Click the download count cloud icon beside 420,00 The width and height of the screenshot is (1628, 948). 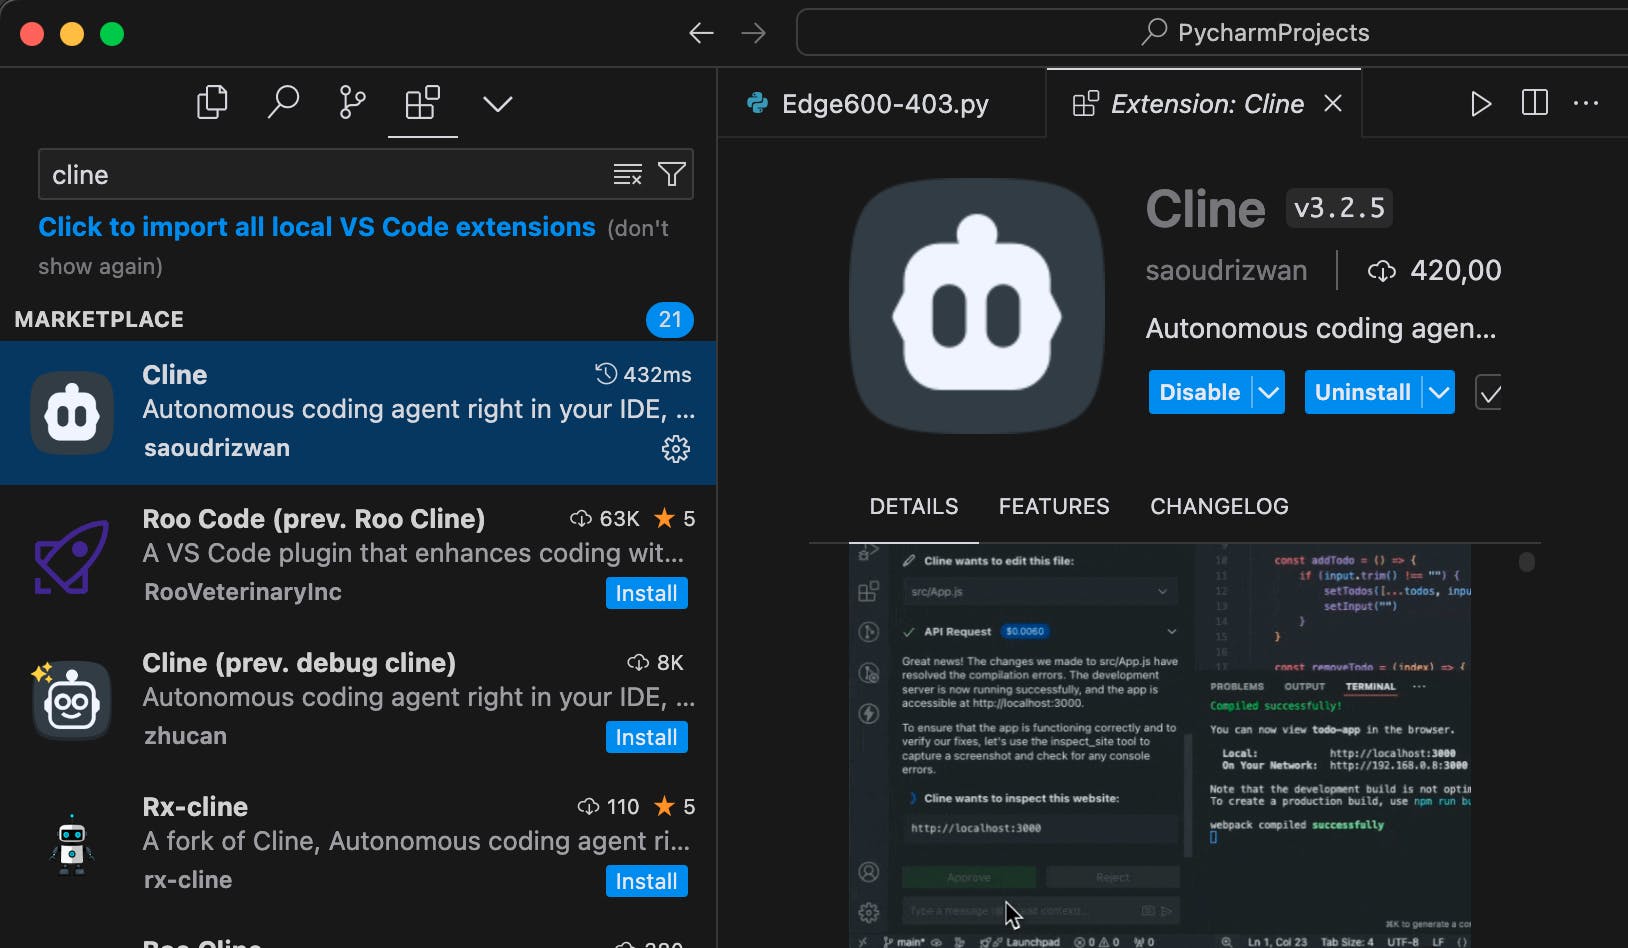pos(1382,271)
